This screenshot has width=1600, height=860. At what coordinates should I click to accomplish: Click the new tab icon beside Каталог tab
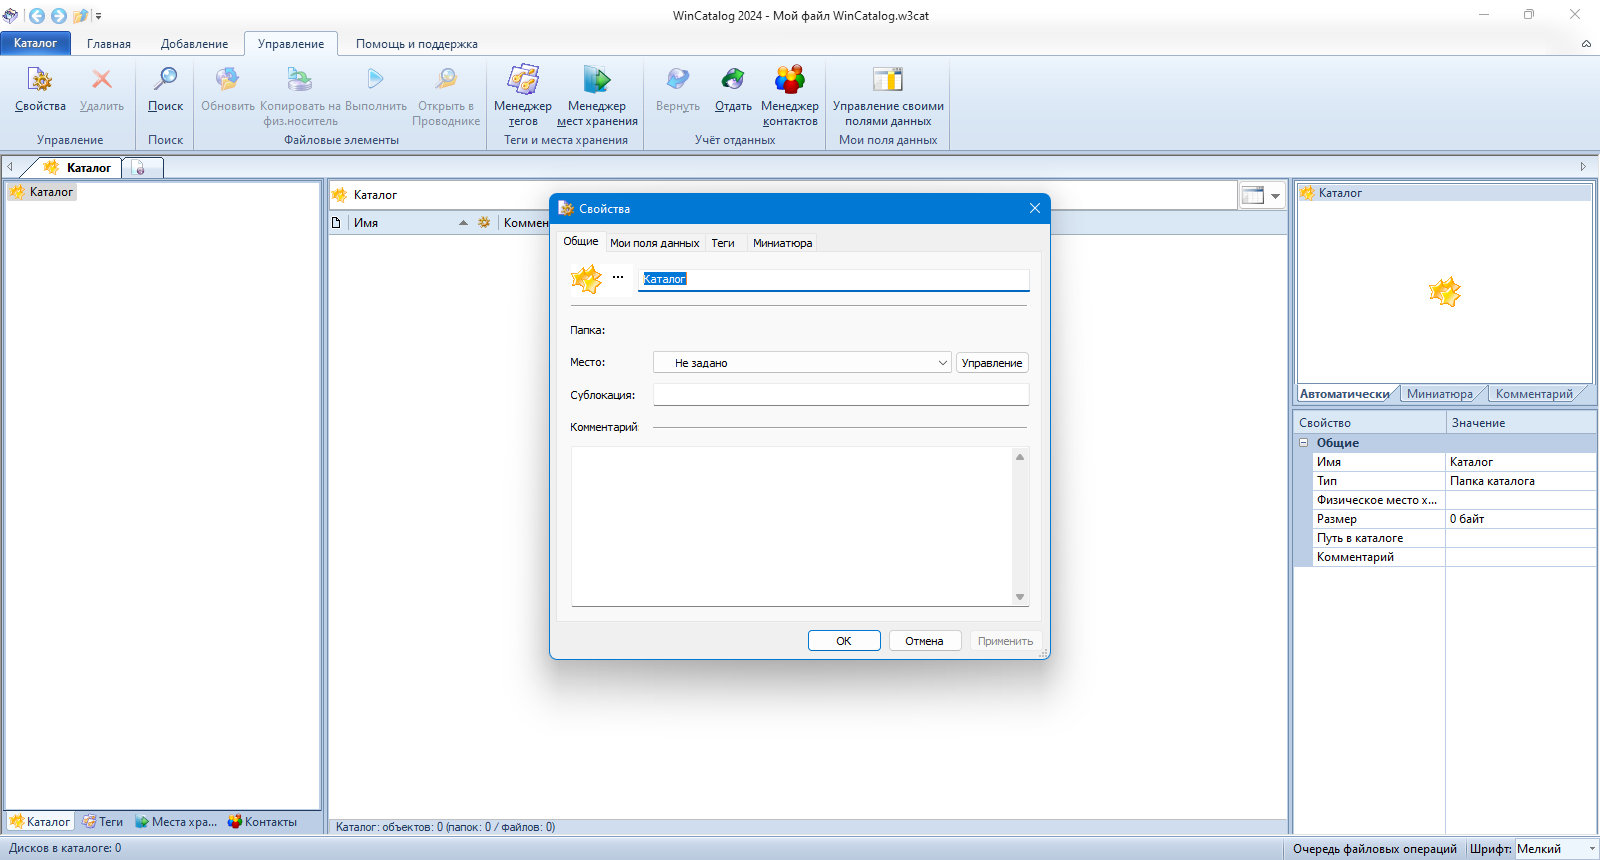139,168
